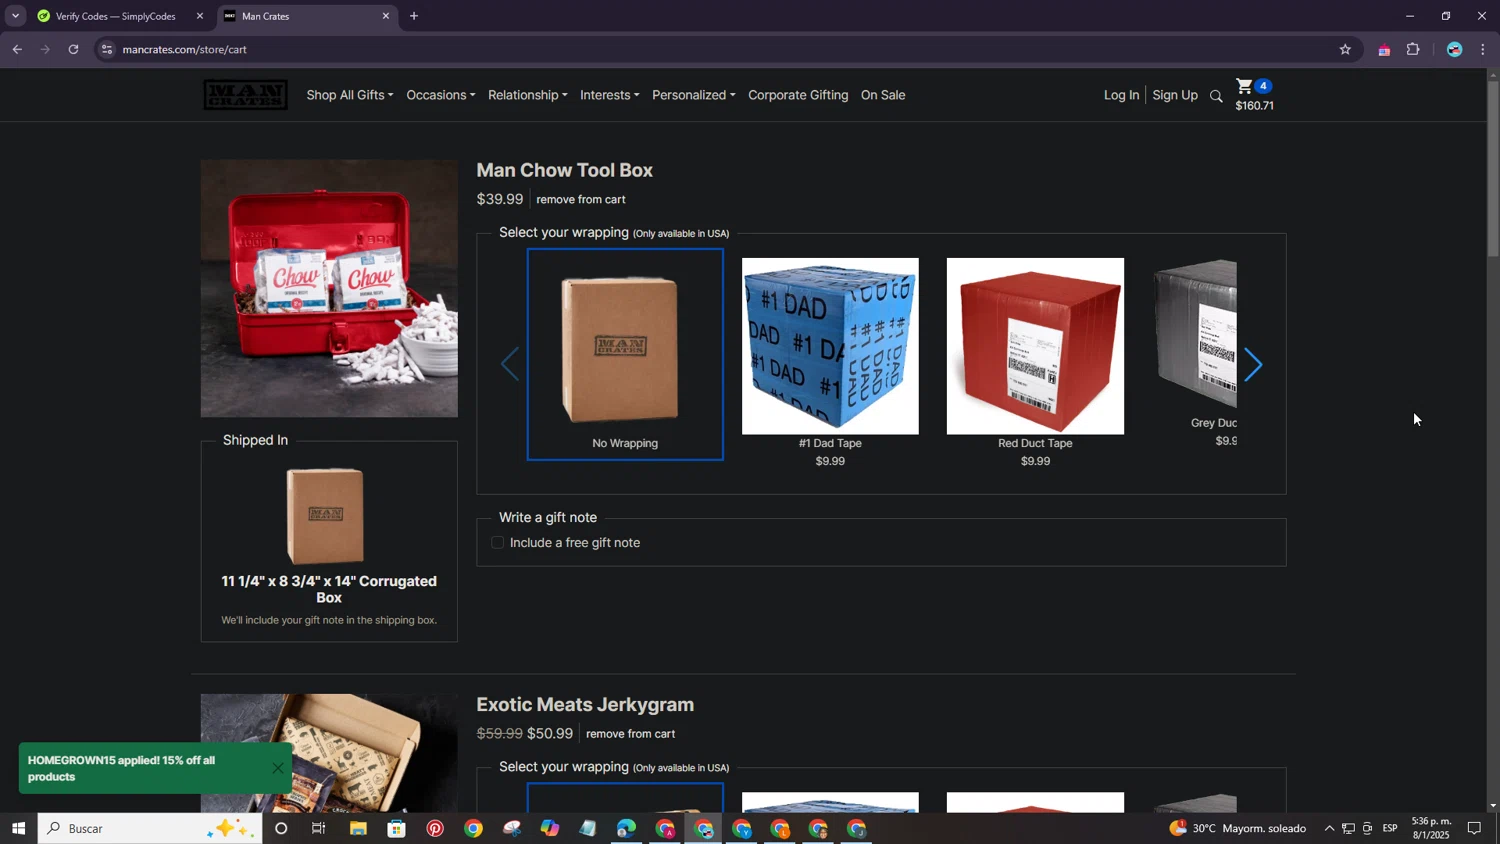Click the Man Crates logo
The width and height of the screenshot is (1500, 844).
click(245, 95)
